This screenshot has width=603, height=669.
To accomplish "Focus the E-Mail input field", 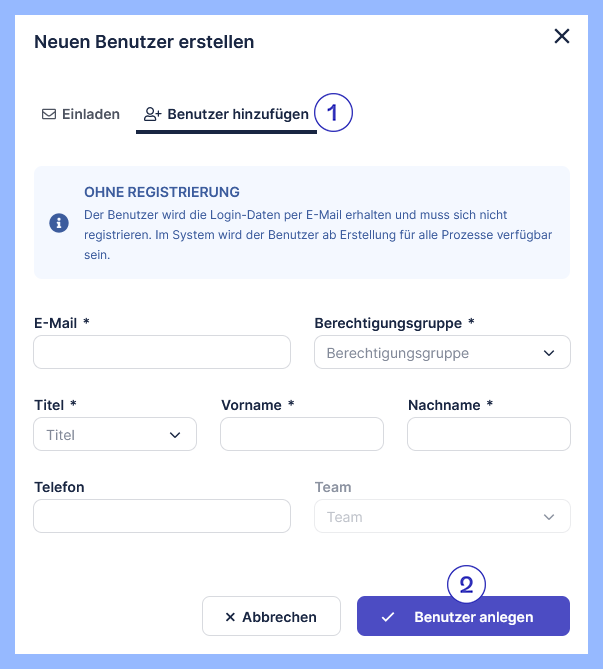I will 162,352.
